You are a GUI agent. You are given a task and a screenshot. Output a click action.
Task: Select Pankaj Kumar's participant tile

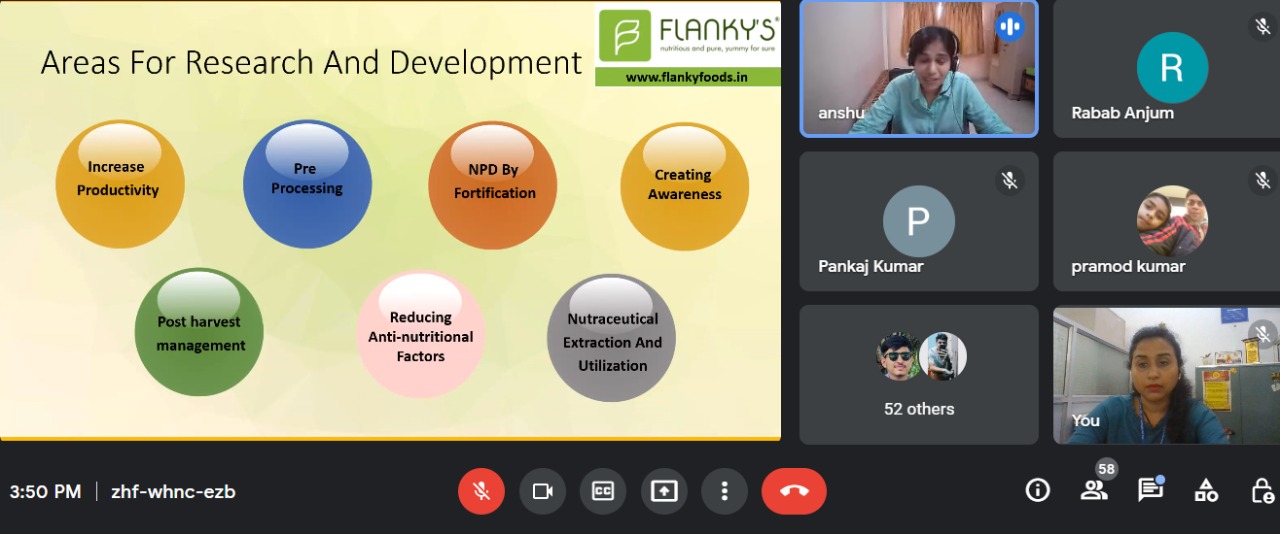919,222
